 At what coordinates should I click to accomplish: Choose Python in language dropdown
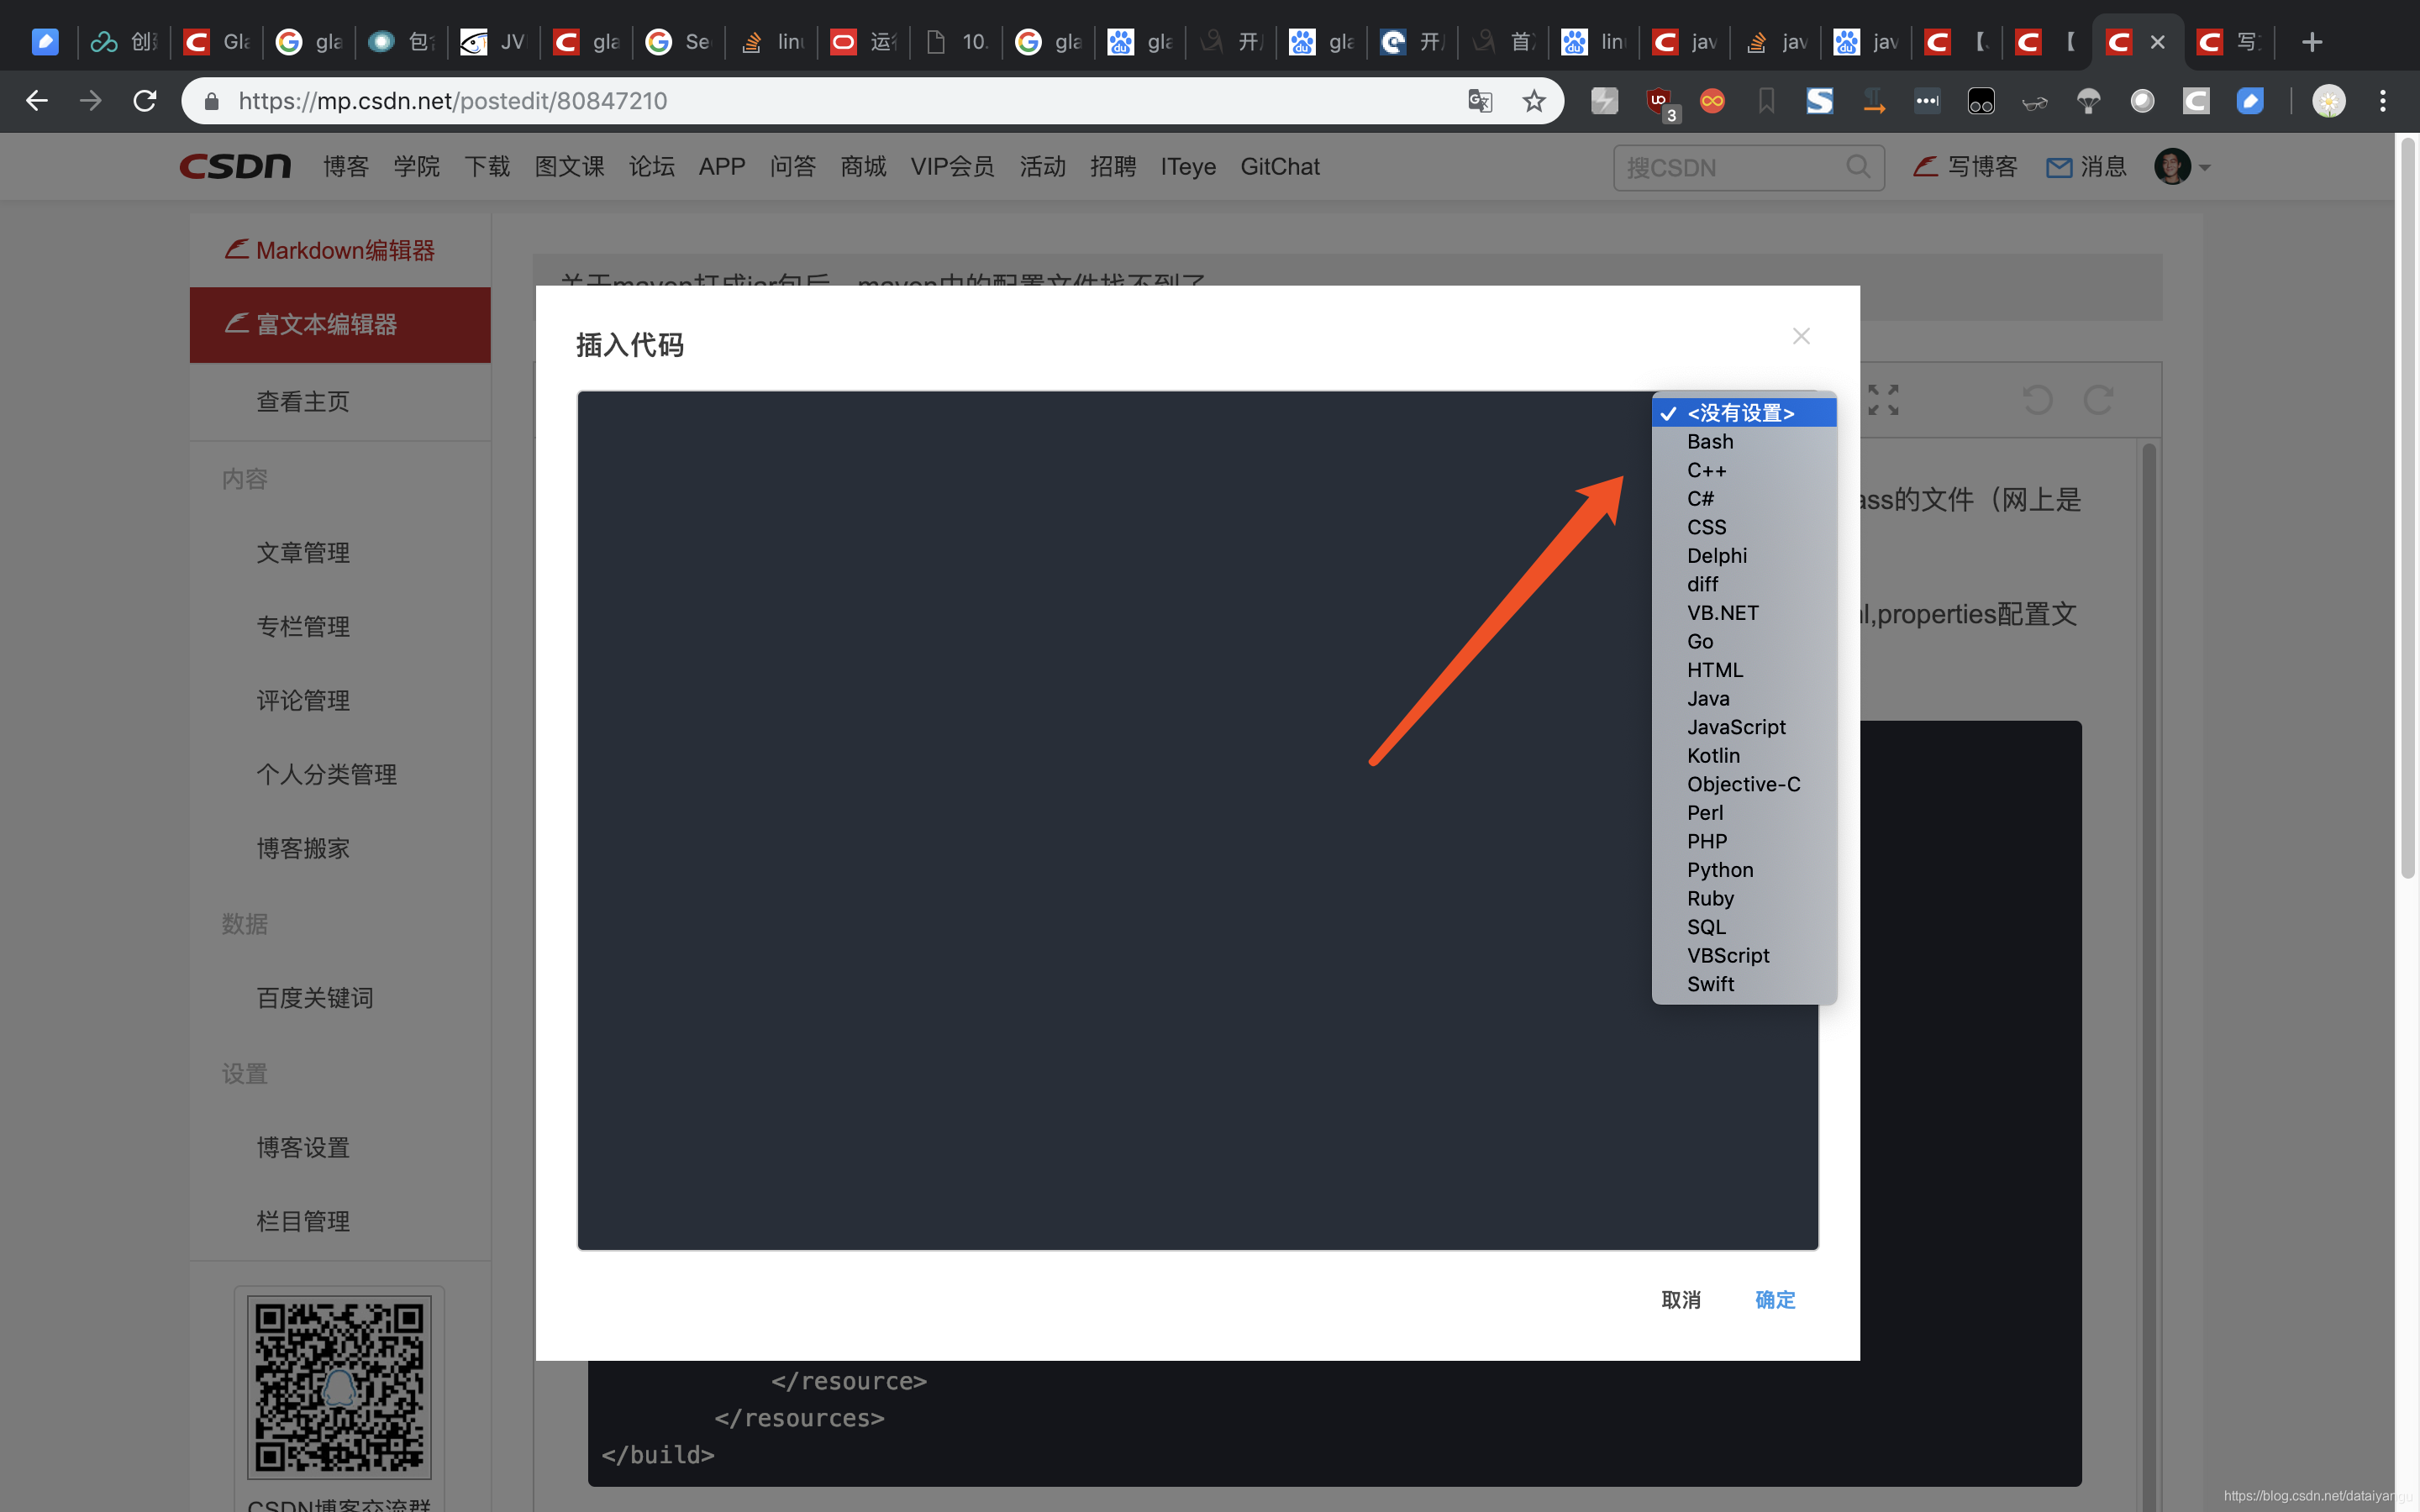click(1720, 870)
